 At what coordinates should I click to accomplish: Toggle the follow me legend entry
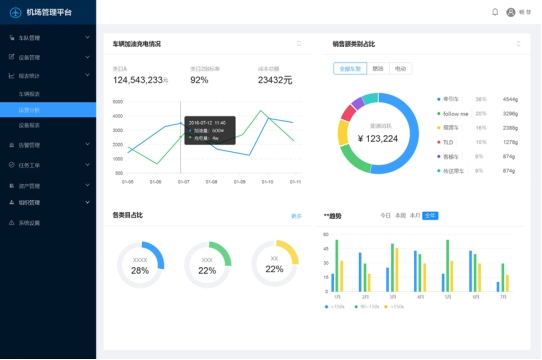point(453,114)
